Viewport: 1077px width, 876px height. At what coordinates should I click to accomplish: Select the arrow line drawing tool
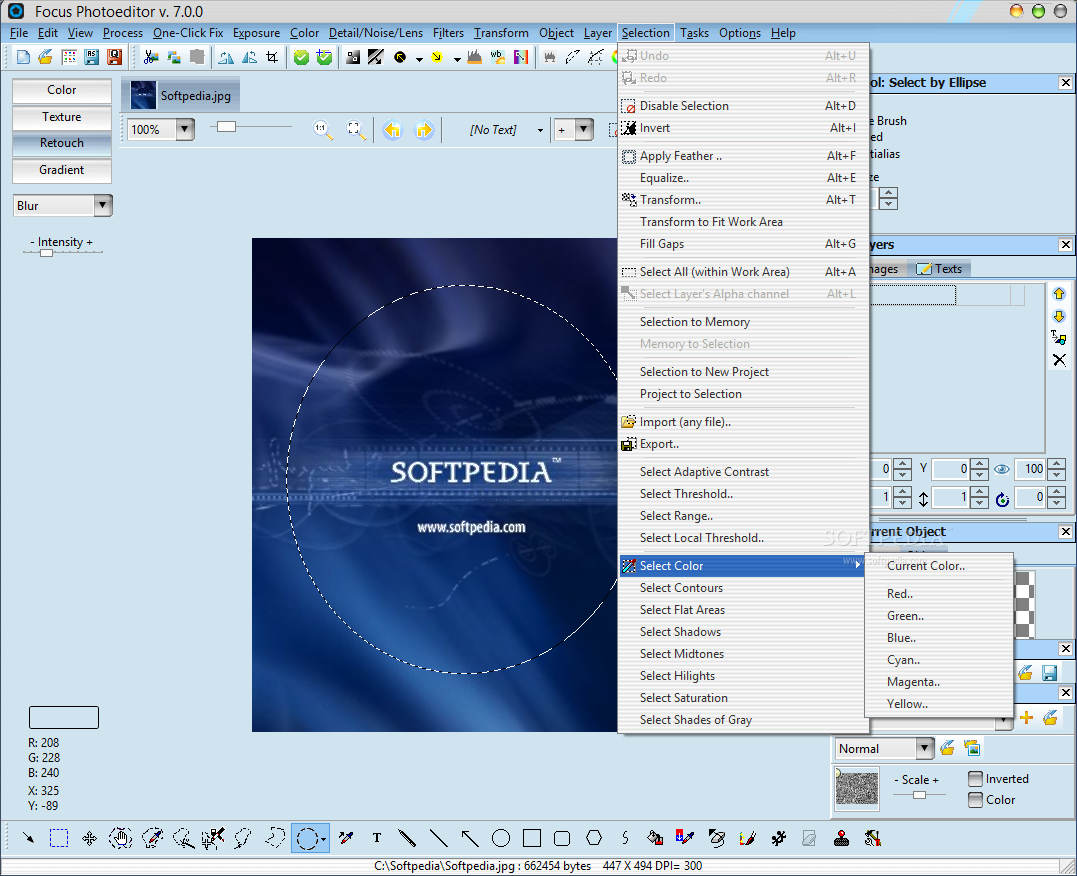(x=470, y=838)
